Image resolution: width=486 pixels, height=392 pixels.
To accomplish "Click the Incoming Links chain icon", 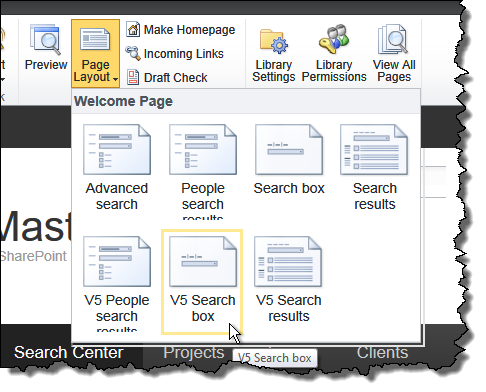I will [x=133, y=53].
